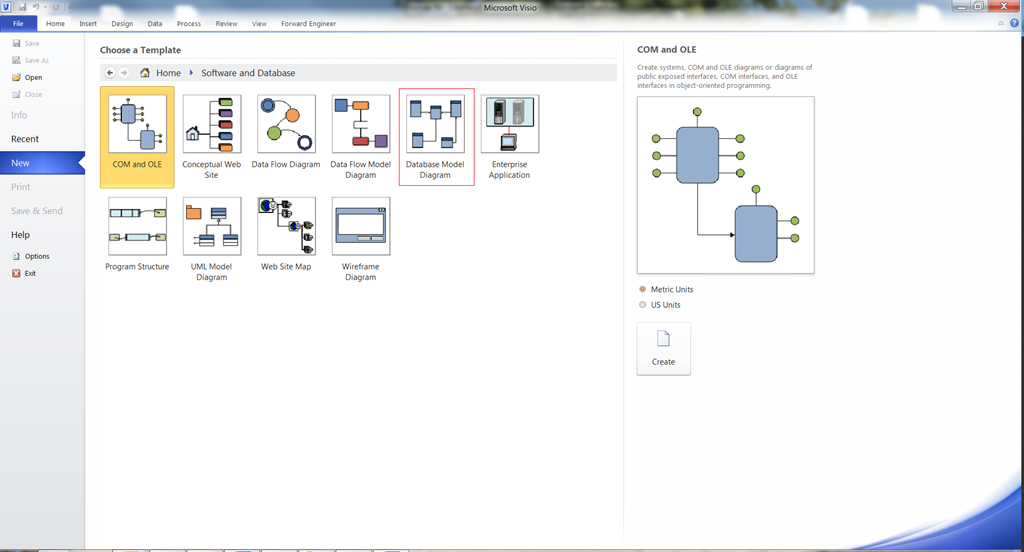1024x552 pixels.
Task: Click Options in the File menu sidebar
Action: (x=36, y=256)
